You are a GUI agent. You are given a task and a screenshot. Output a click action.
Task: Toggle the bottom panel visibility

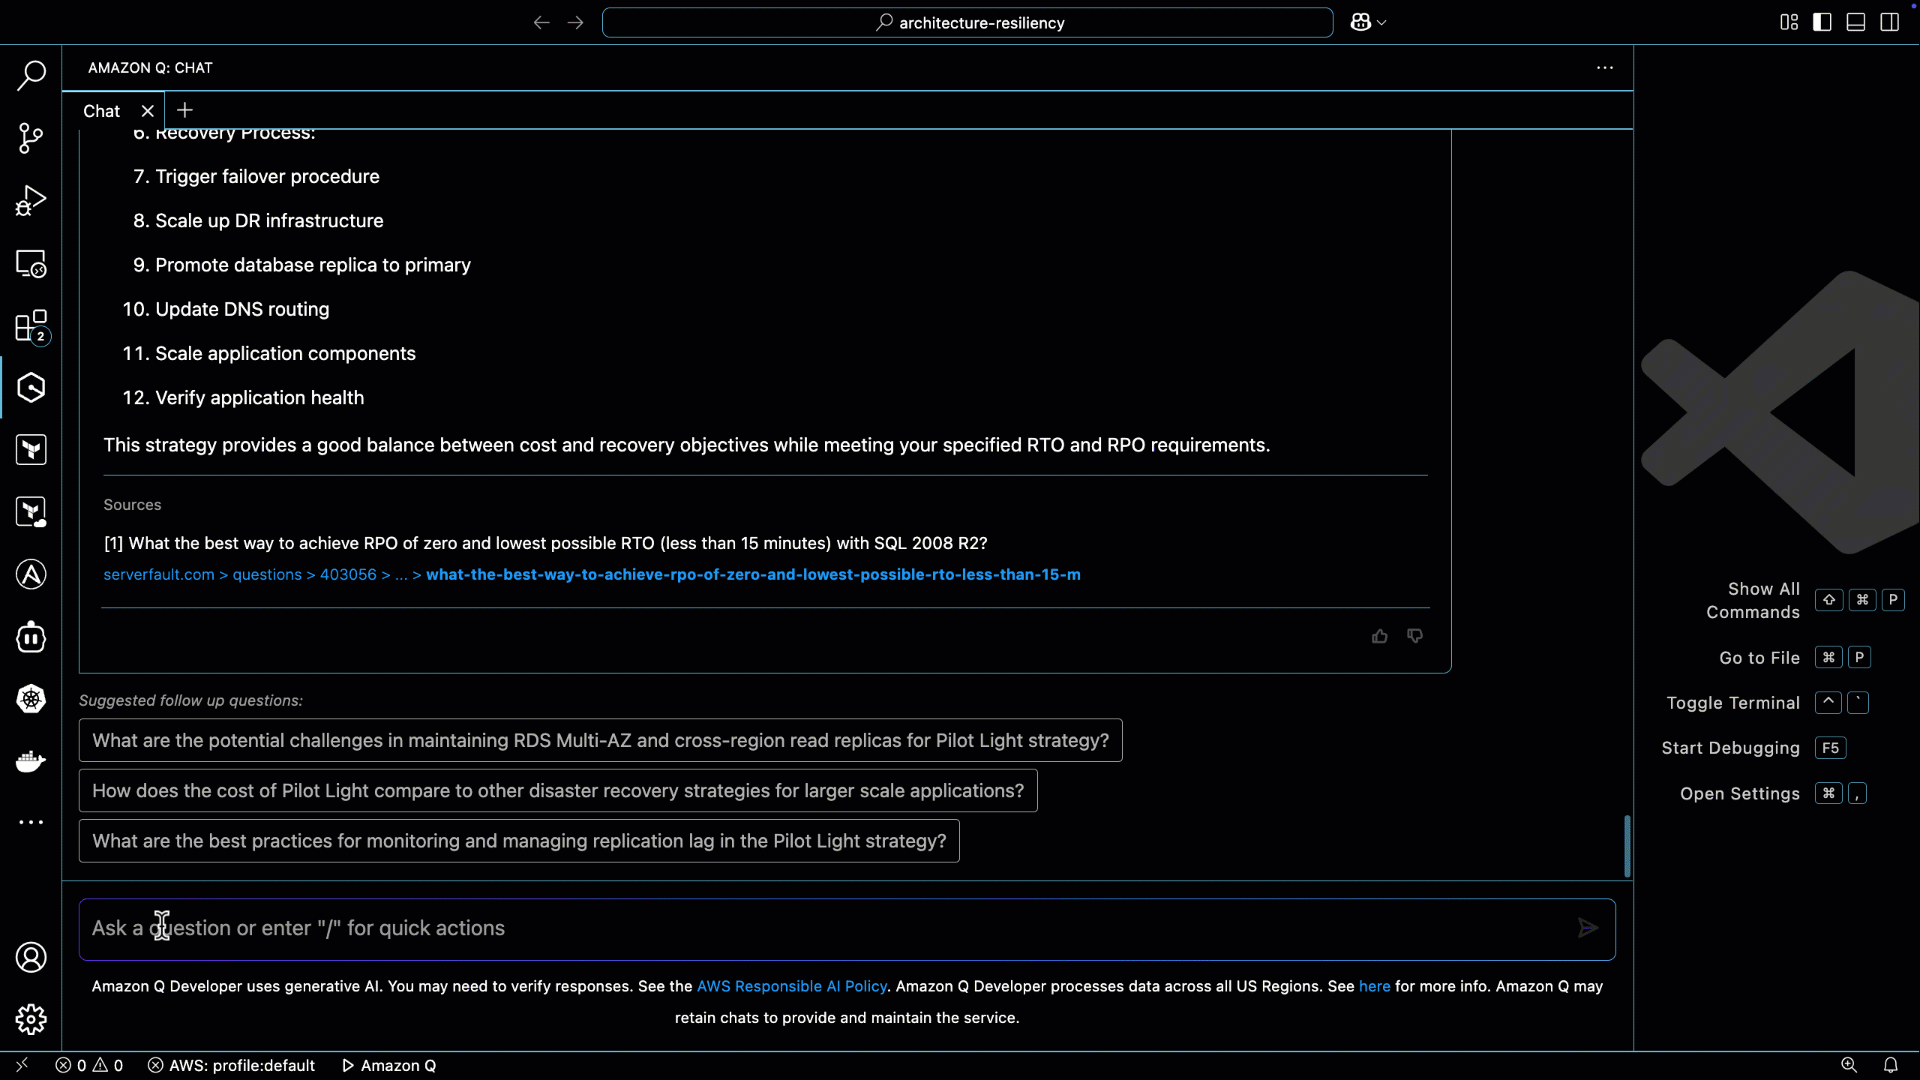(x=1856, y=22)
